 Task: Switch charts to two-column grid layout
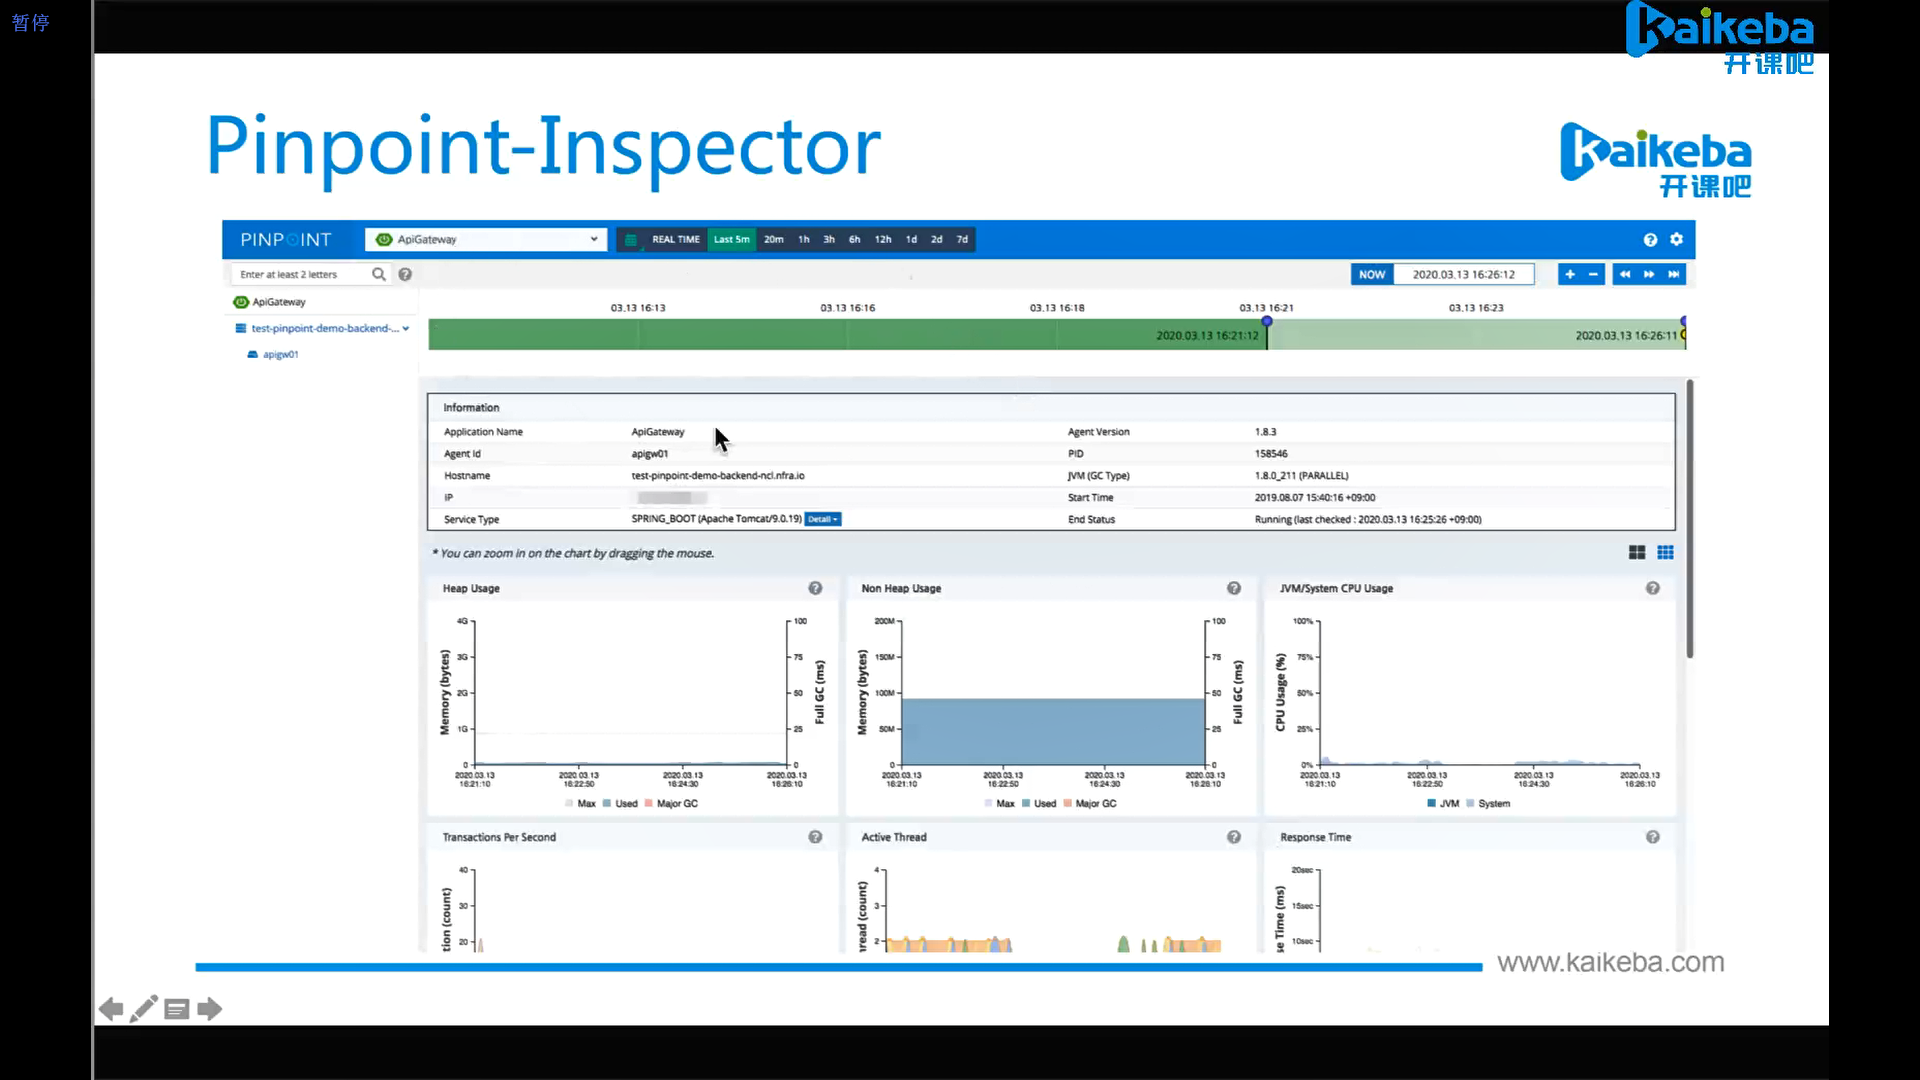tap(1637, 552)
